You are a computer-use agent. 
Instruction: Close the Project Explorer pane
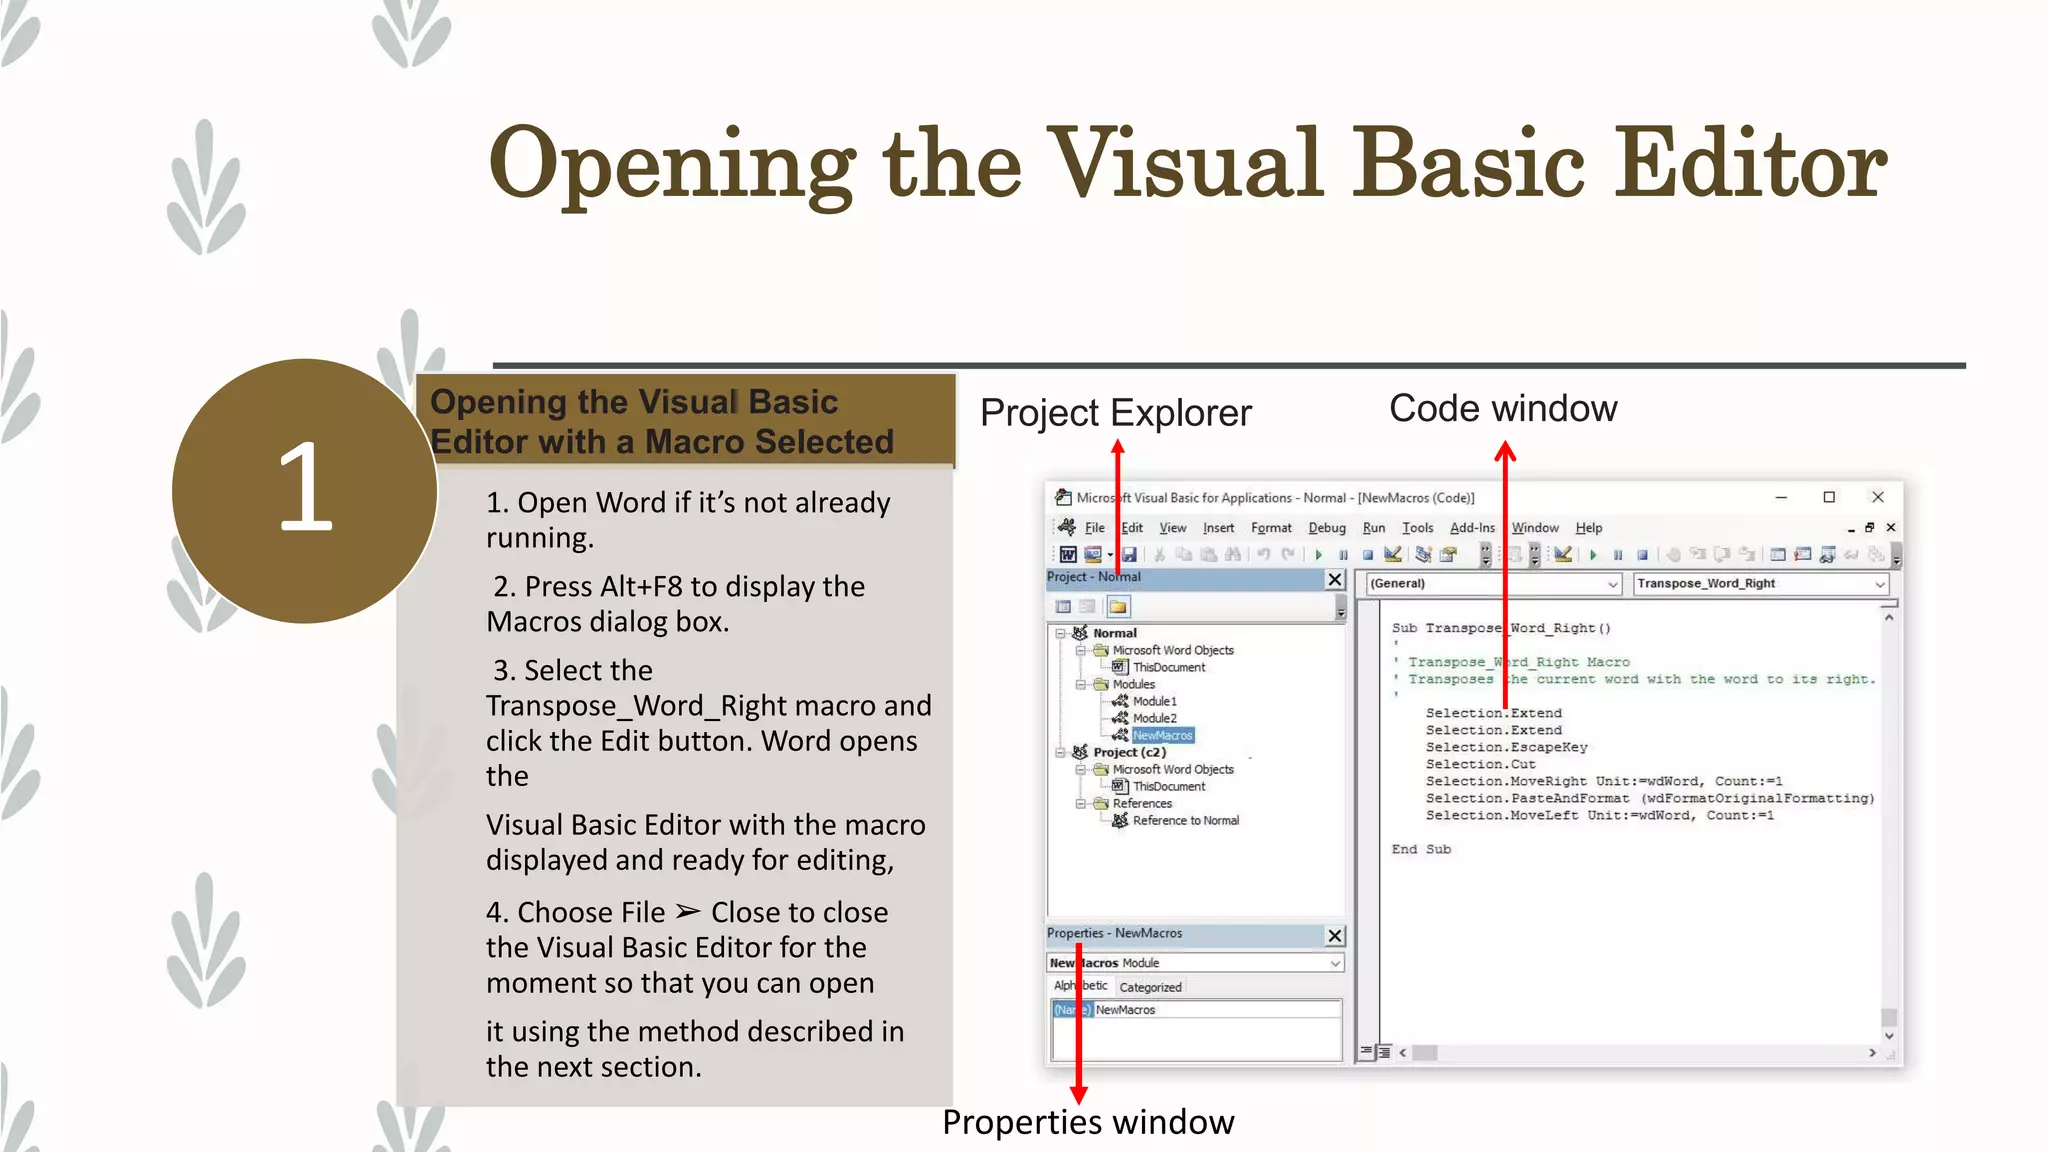click(x=1334, y=579)
